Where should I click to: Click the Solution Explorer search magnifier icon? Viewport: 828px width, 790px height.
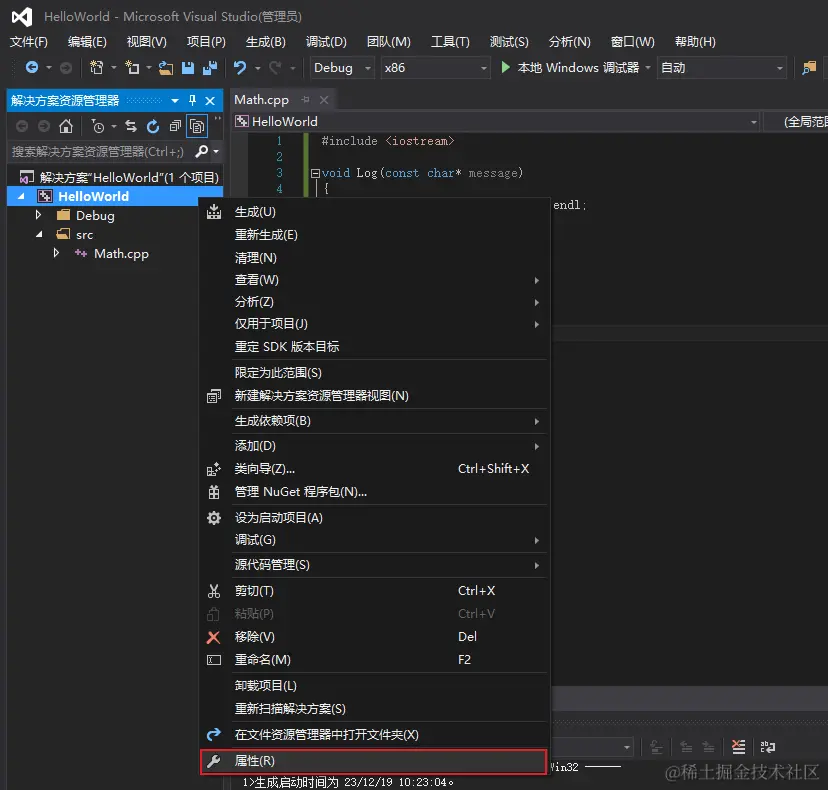click(x=201, y=152)
